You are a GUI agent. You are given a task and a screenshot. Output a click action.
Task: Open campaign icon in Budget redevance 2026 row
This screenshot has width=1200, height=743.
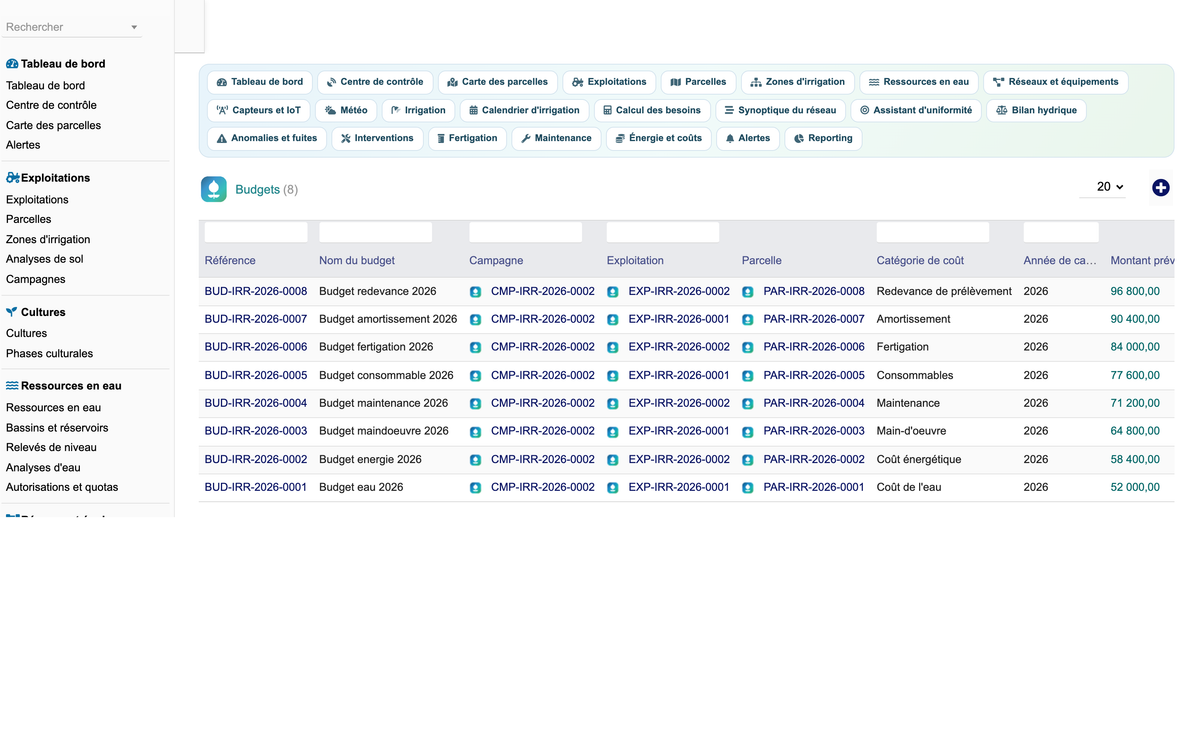click(x=476, y=292)
